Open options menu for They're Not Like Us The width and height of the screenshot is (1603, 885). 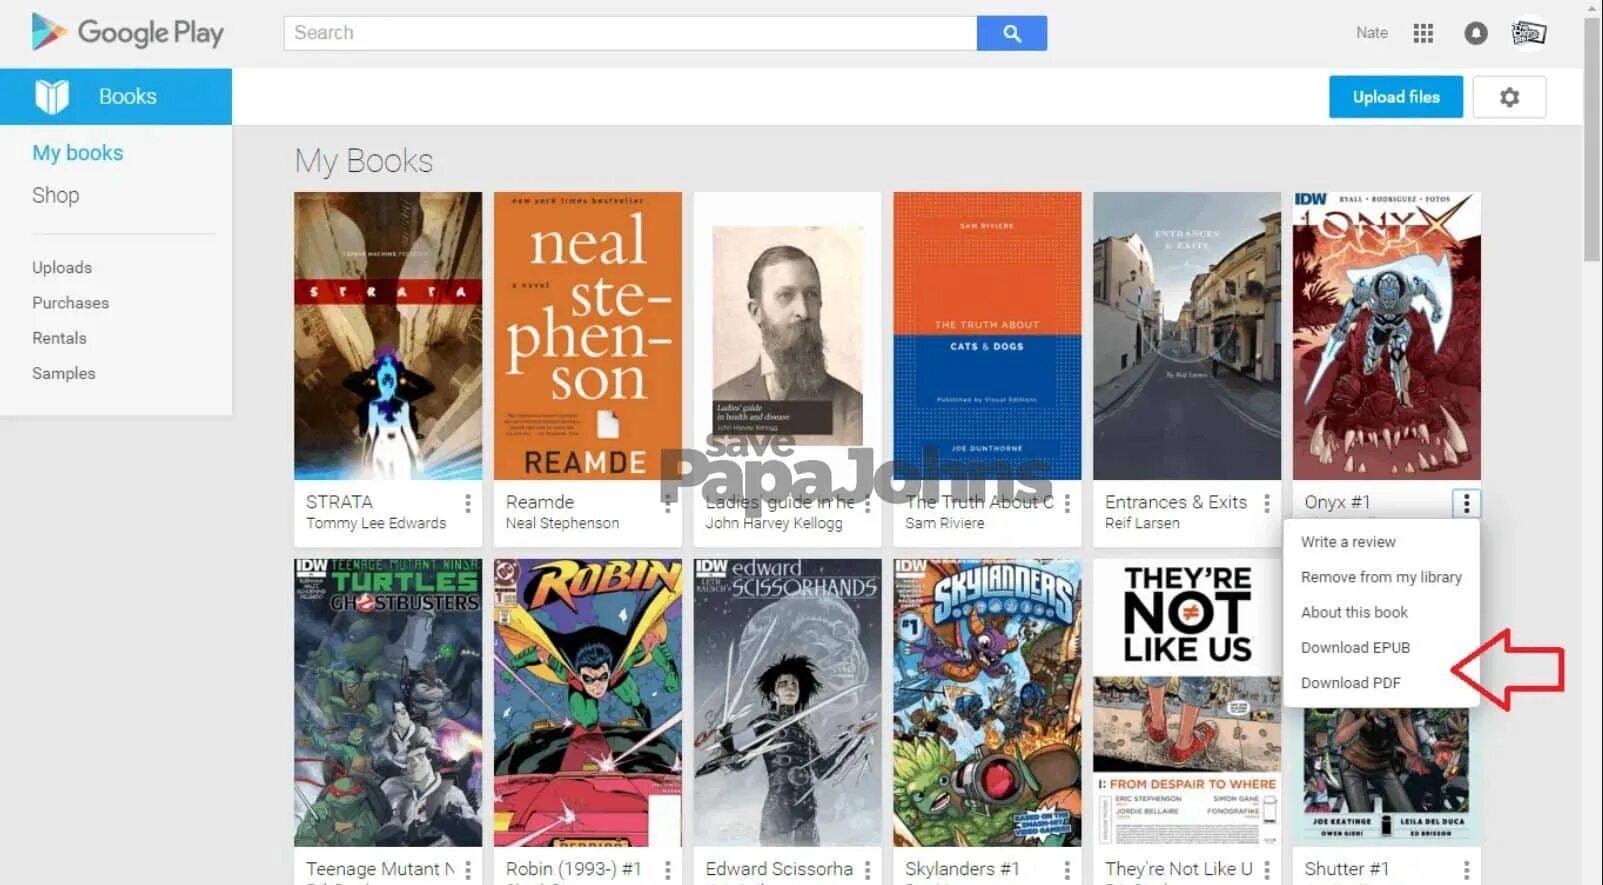coord(1267,870)
